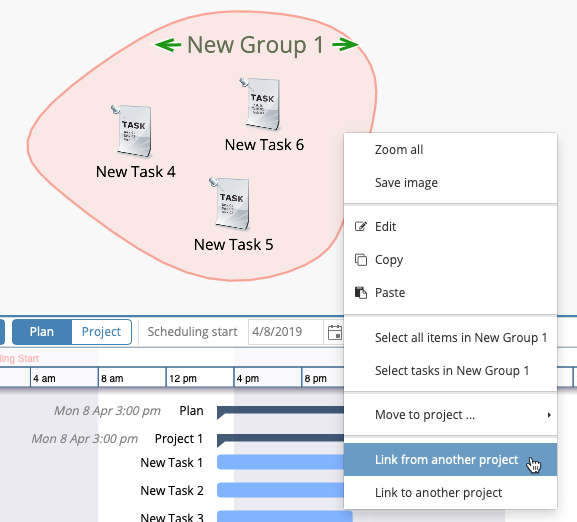Switch to the Plan view toggle
The height and width of the screenshot is (522, 577).
[42, 332]
